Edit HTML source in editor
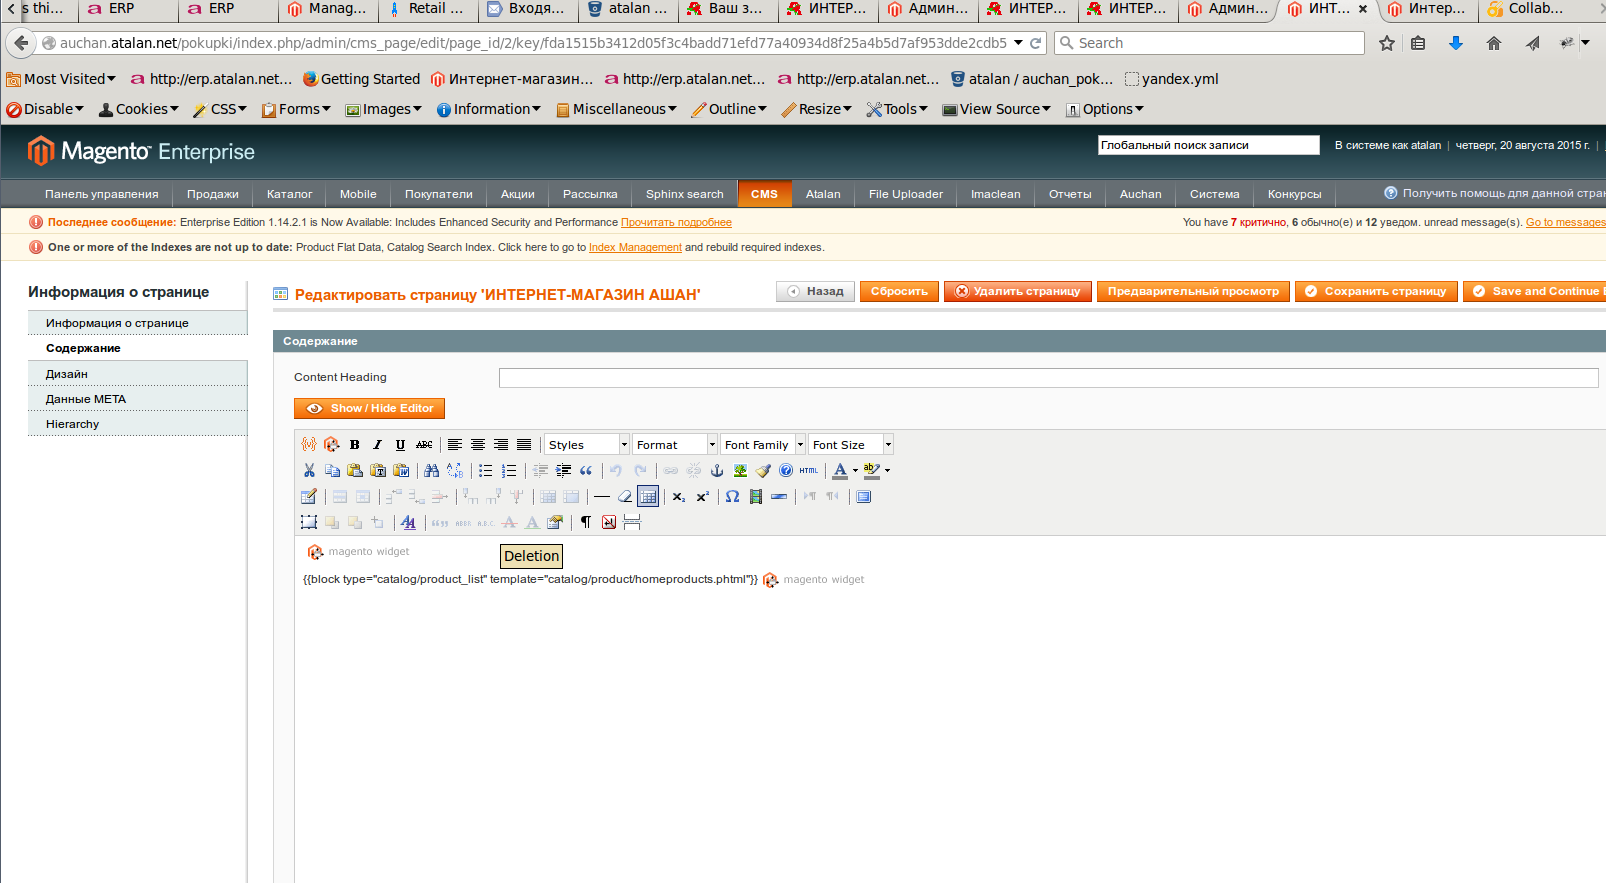 [x=809, y=470]
